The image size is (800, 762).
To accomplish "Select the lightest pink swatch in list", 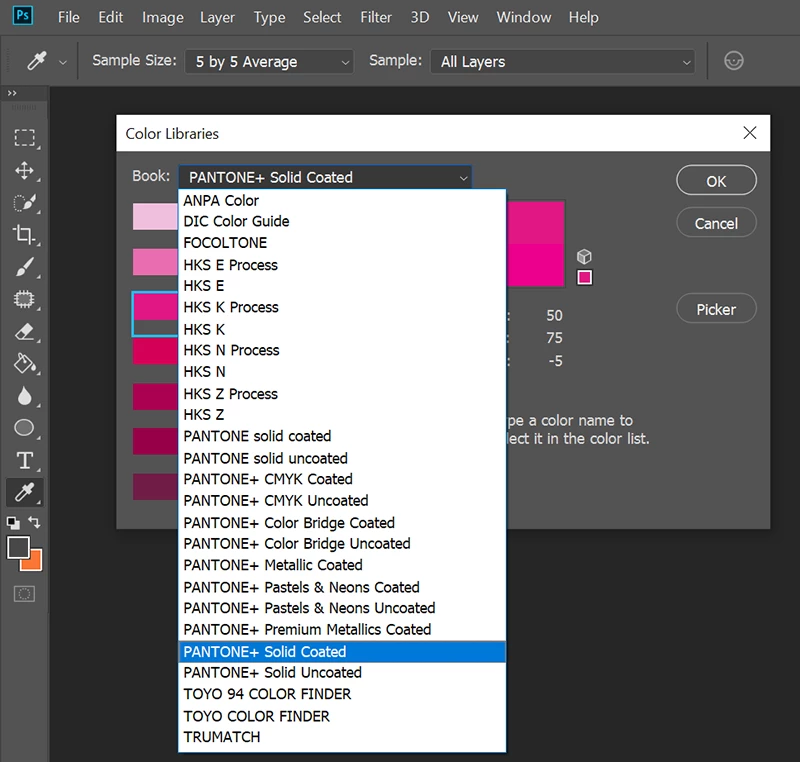I will 155,217.
